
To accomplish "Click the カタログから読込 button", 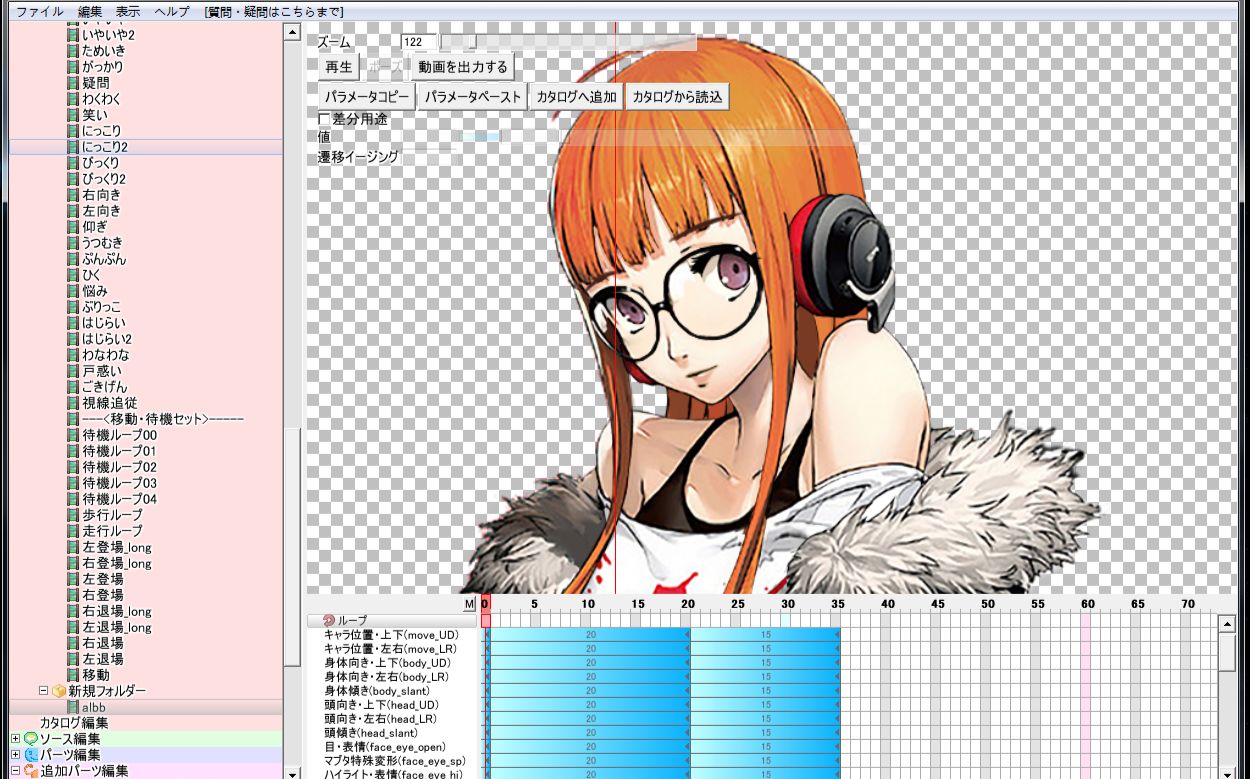I will point(676,97).
